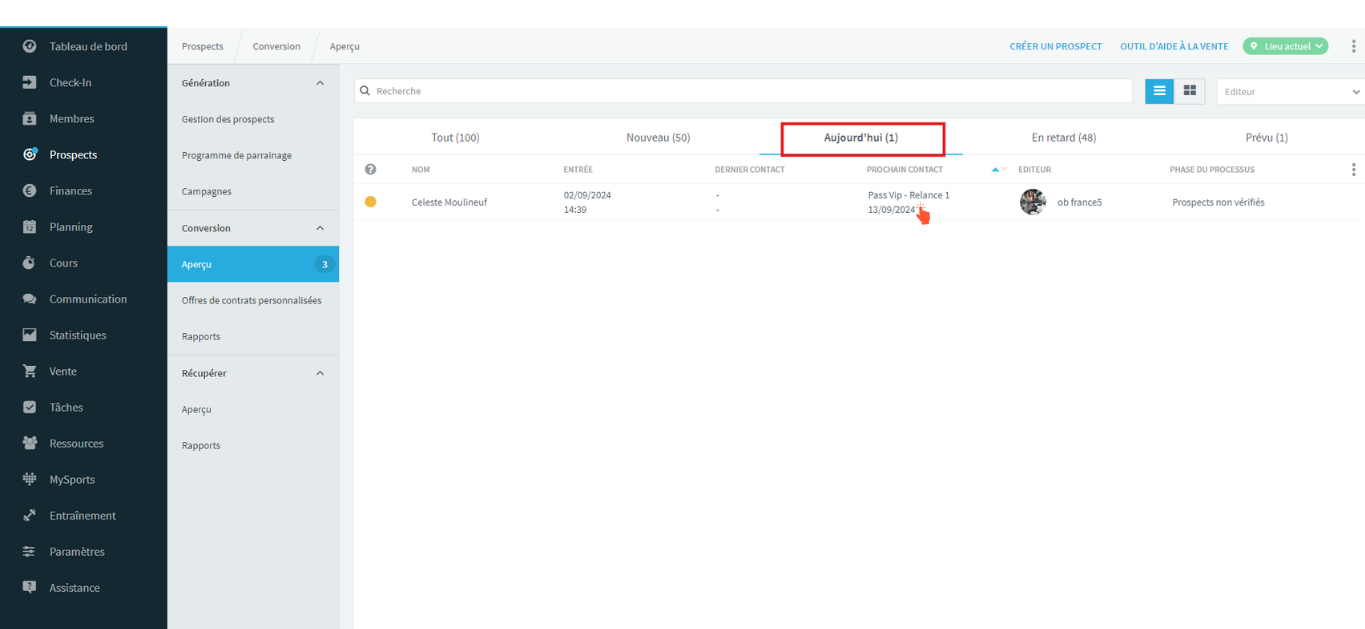Click Aperçu breadcrumb
Image resolution: width=1365 pixels, height=629 pixels.
345,46
